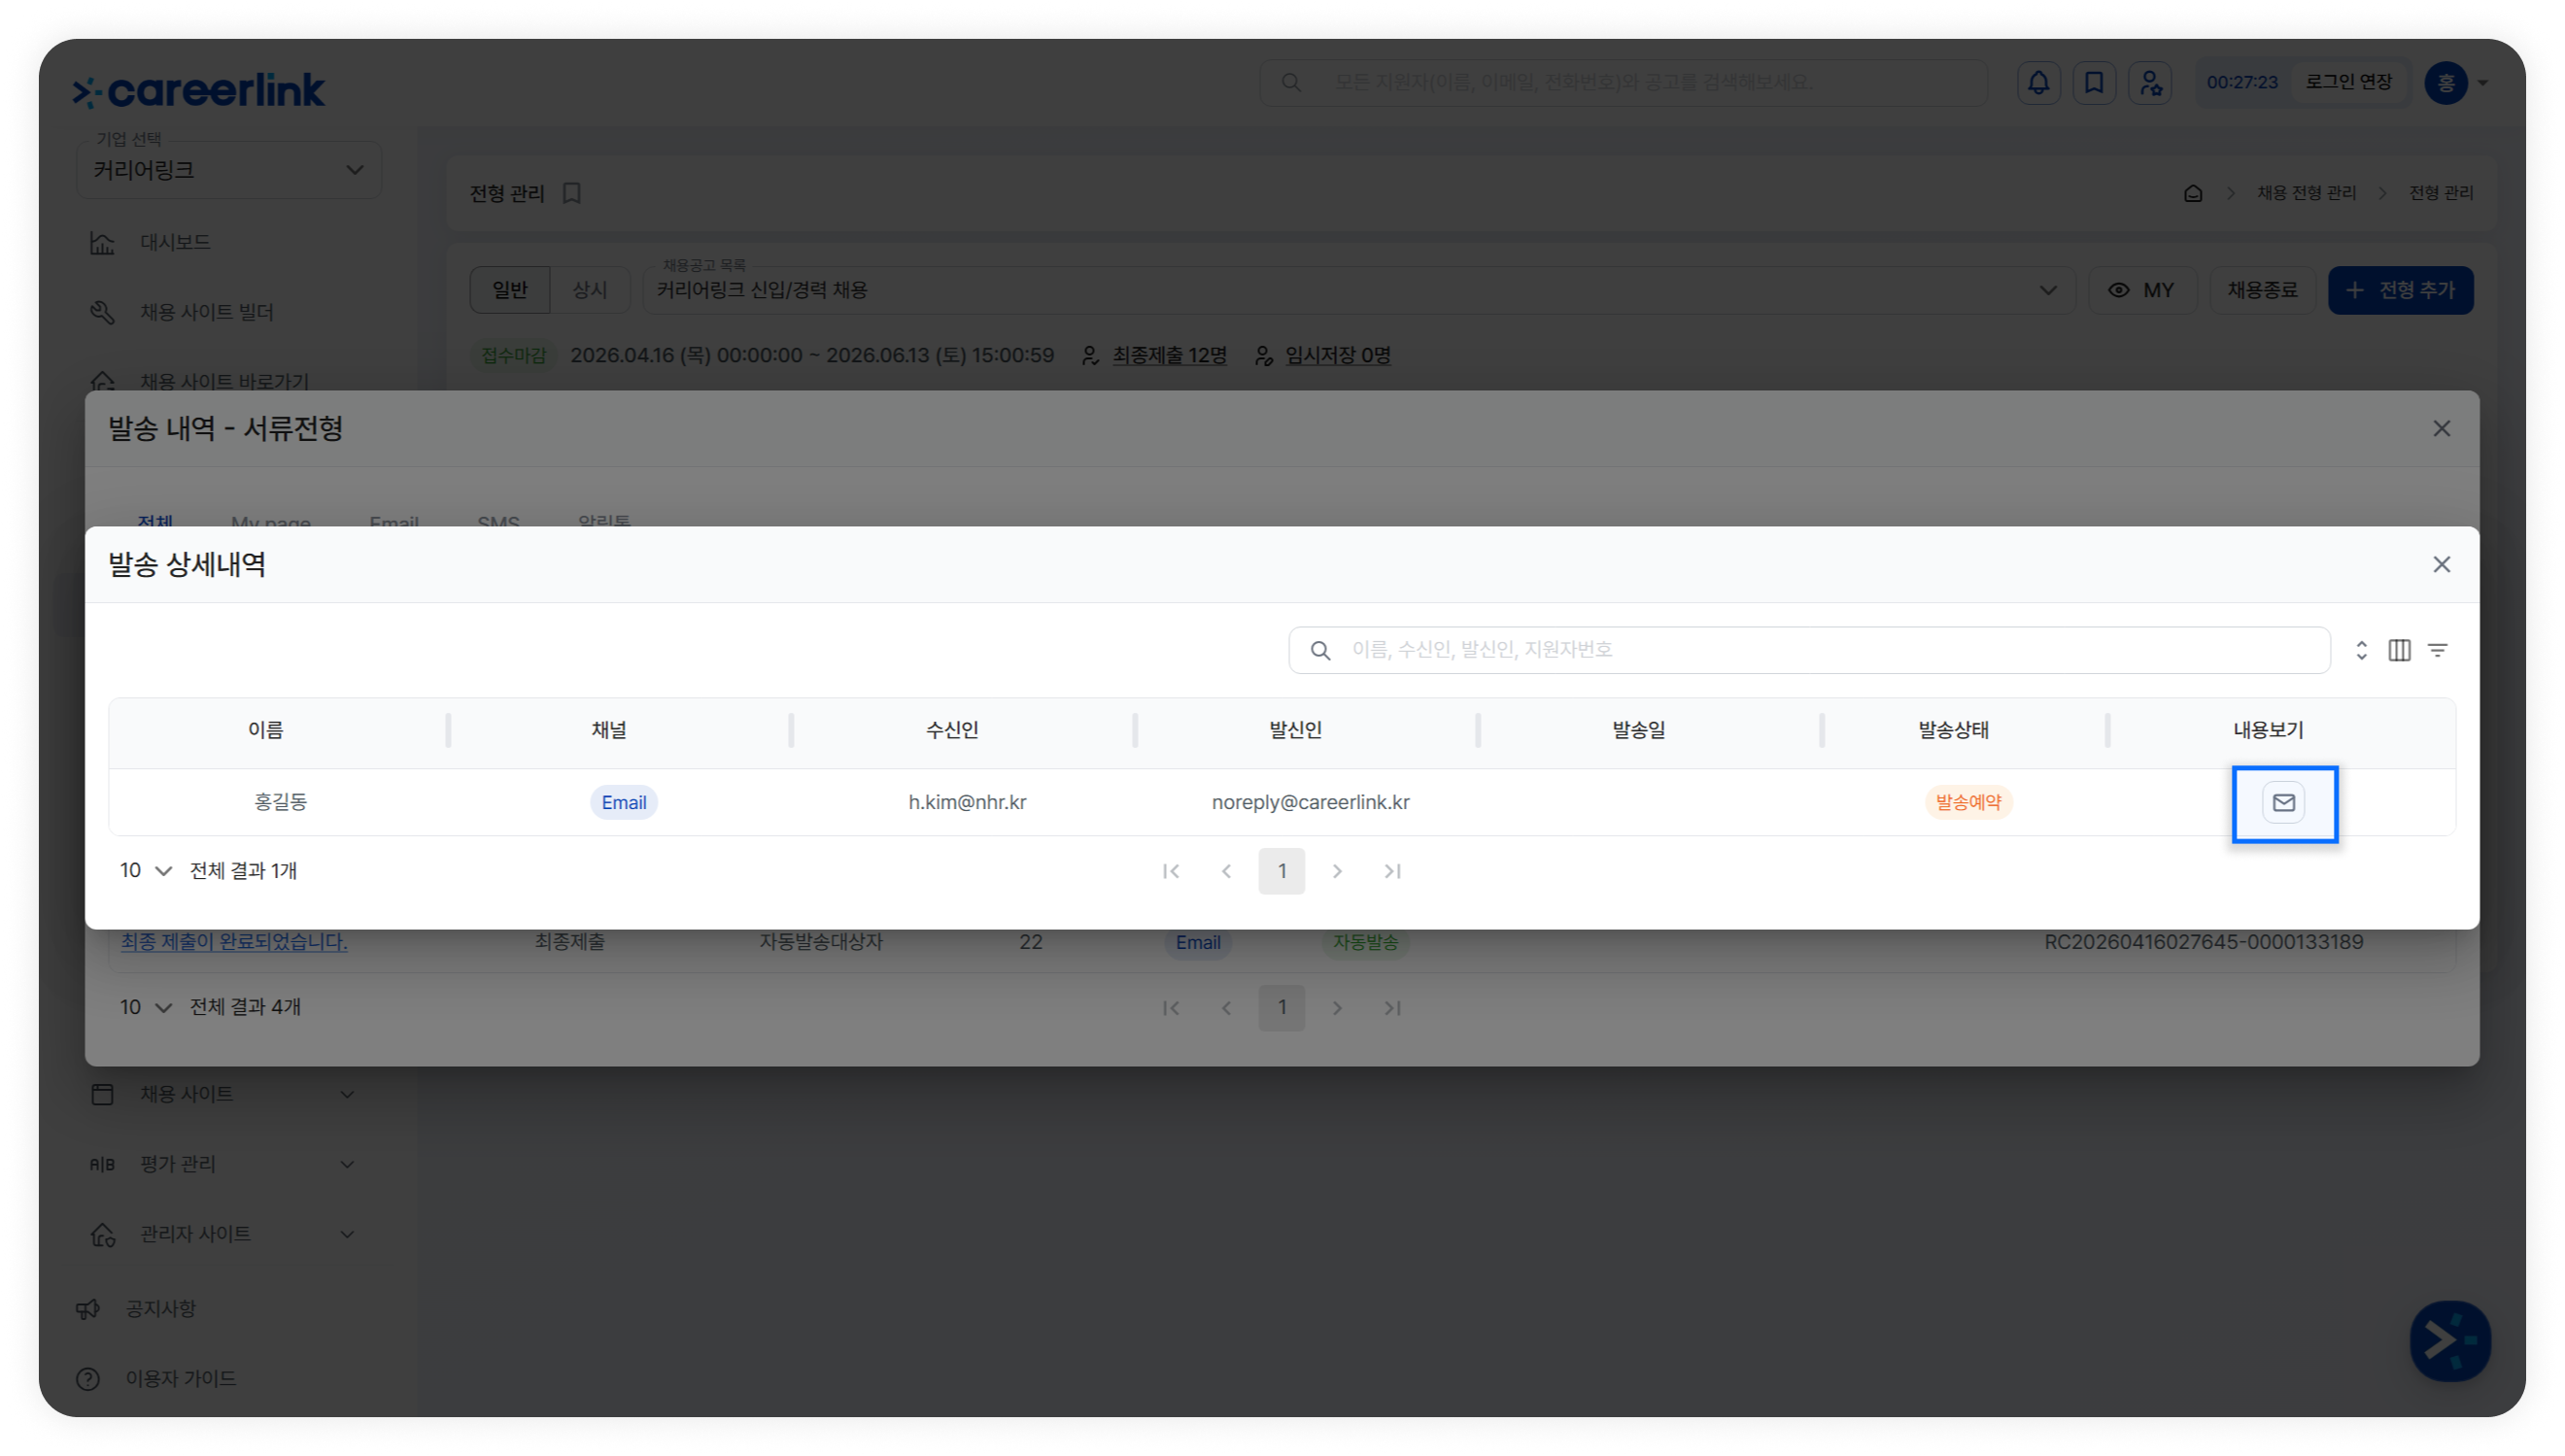The width and height of the screenshot is (2565, 1456).
Task: Go to the previous page in 발송 내역 list
Action: click(x=1226, y=1008)
